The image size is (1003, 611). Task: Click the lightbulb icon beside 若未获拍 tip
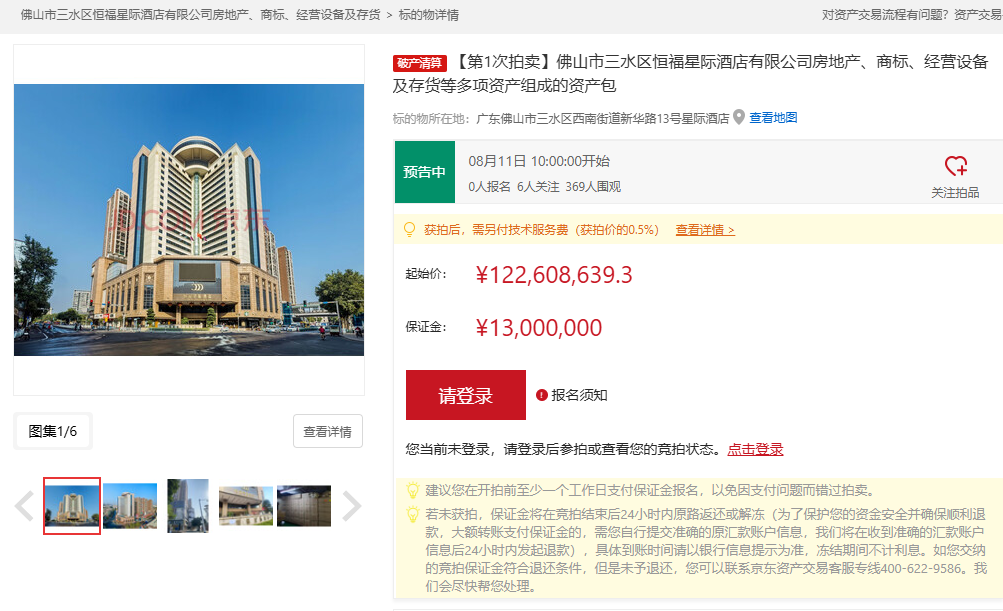coord(413,514)
